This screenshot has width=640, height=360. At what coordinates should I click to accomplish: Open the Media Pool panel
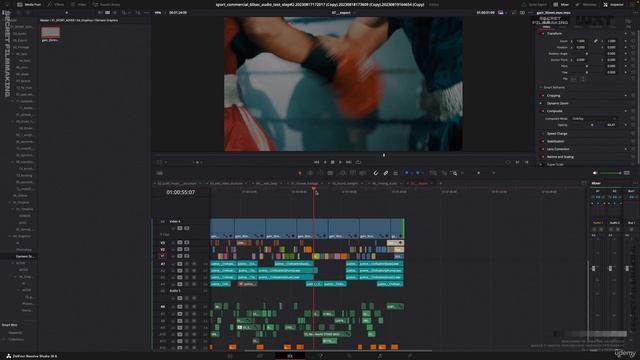[29, 4]
